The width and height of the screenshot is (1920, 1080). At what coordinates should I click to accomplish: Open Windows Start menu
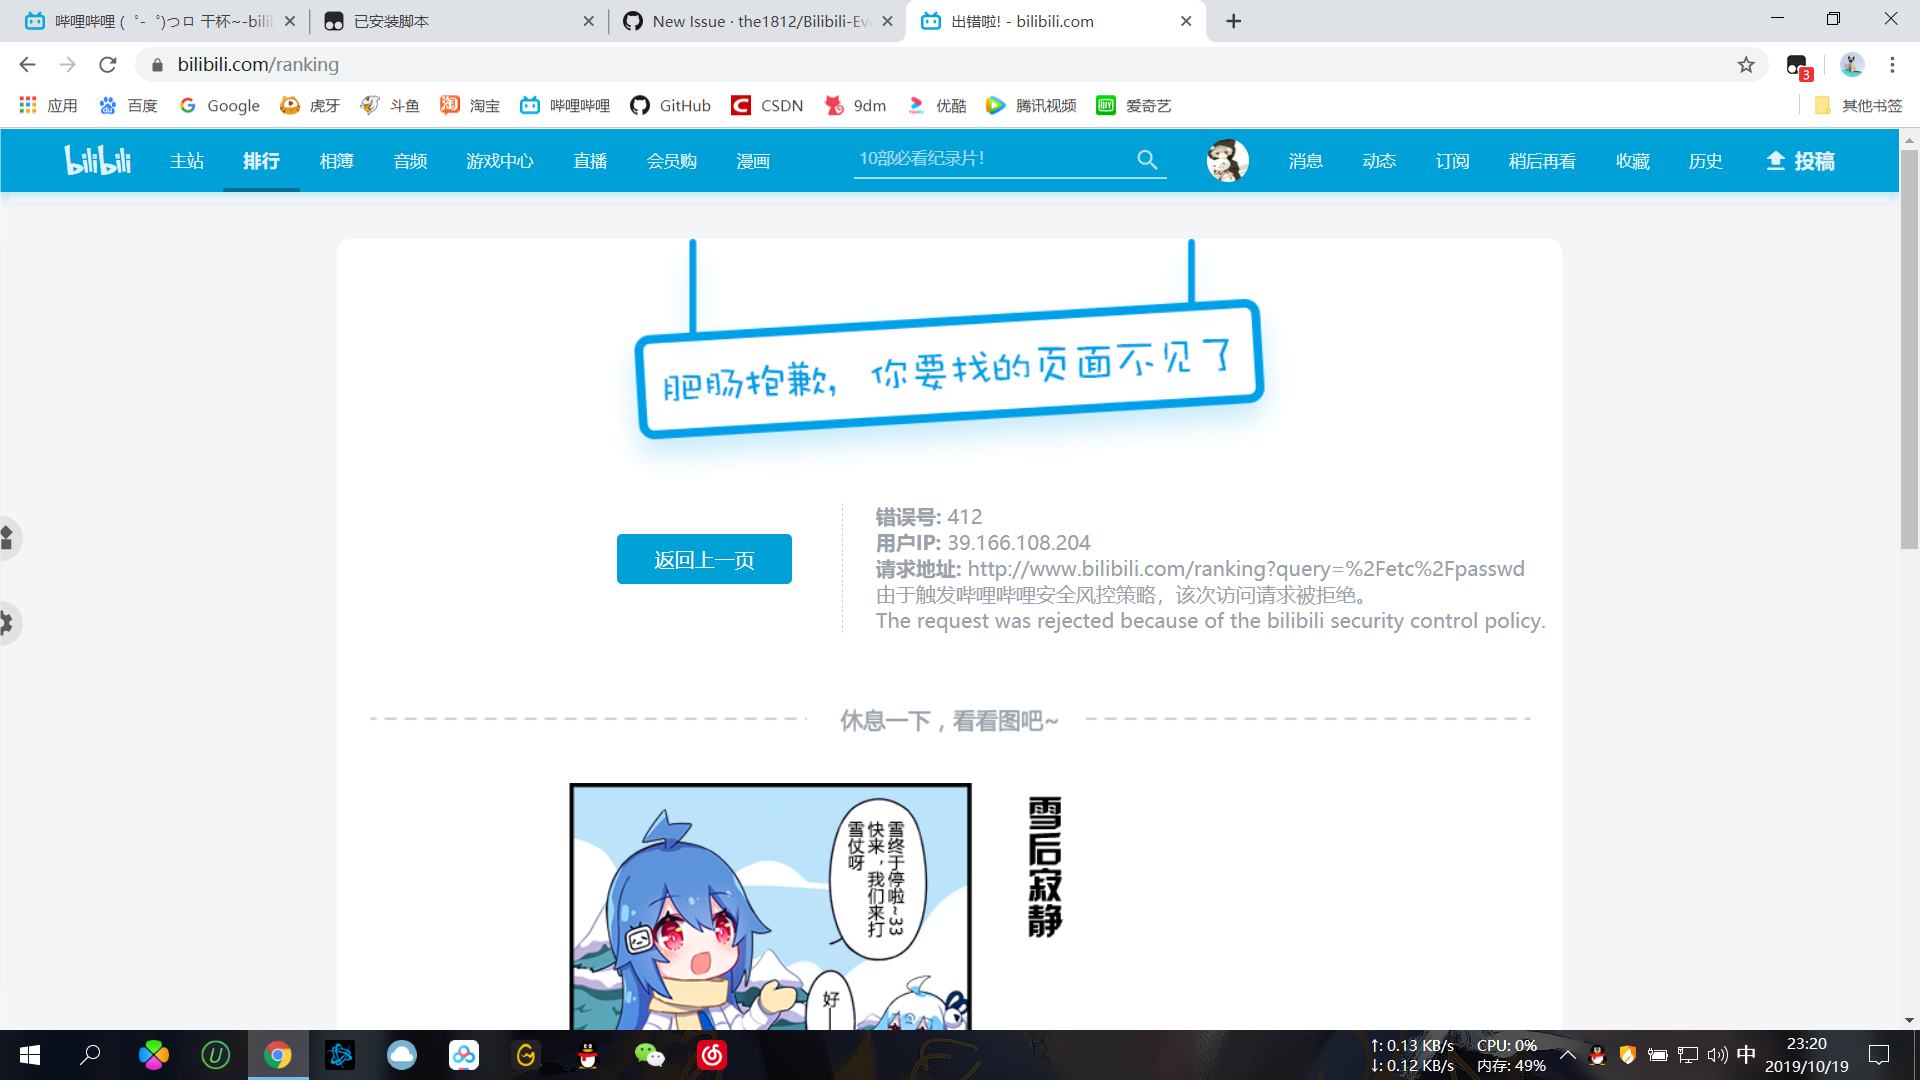[x=30, y=1055]
